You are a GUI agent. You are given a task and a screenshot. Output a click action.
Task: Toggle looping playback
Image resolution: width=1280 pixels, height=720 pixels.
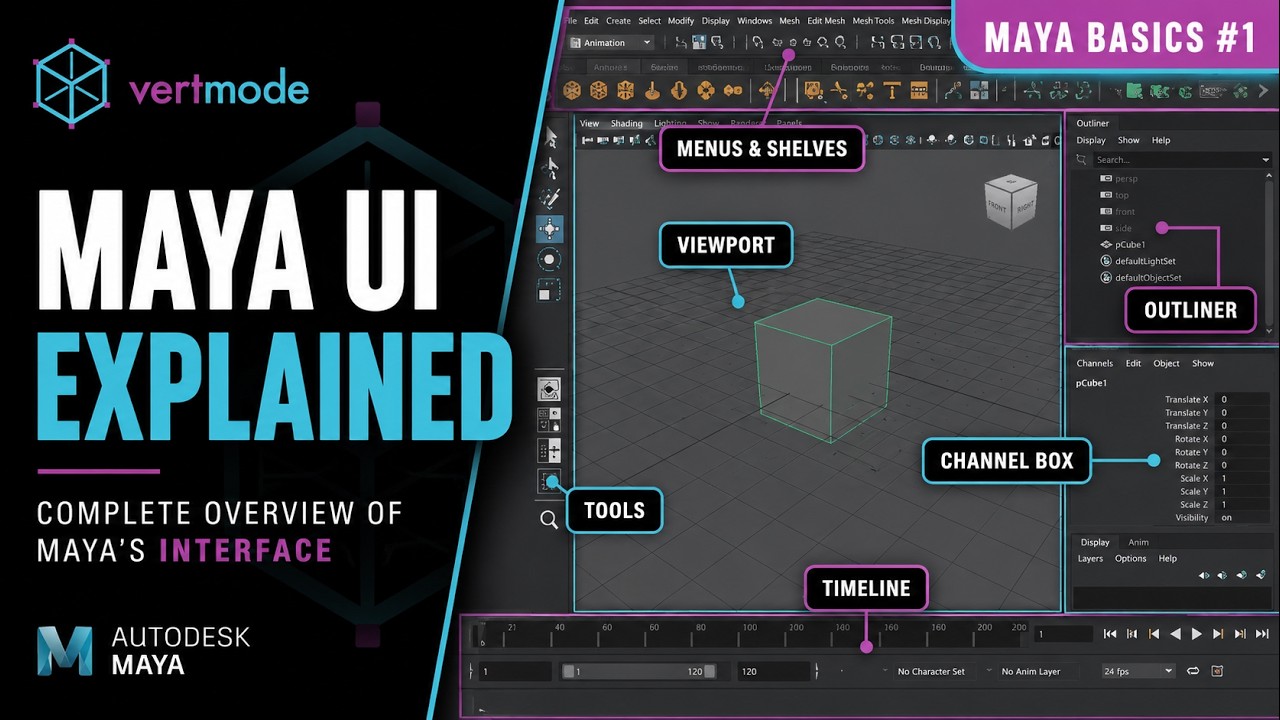coord(1193,671)
